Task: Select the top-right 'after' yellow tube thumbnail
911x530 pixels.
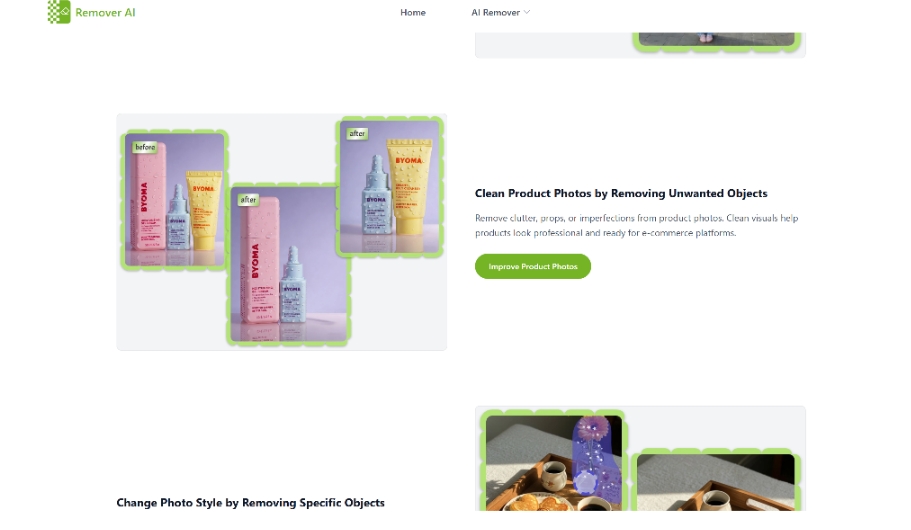Action: coord(390,187)
